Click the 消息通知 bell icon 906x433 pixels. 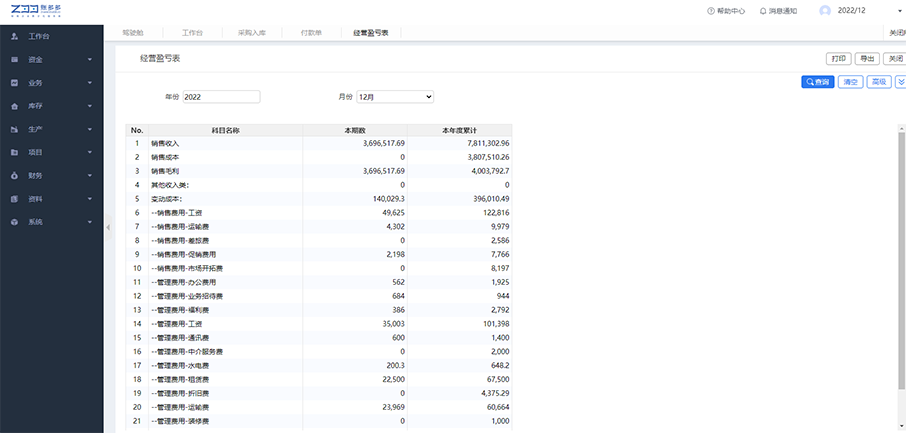pos(764,11)
